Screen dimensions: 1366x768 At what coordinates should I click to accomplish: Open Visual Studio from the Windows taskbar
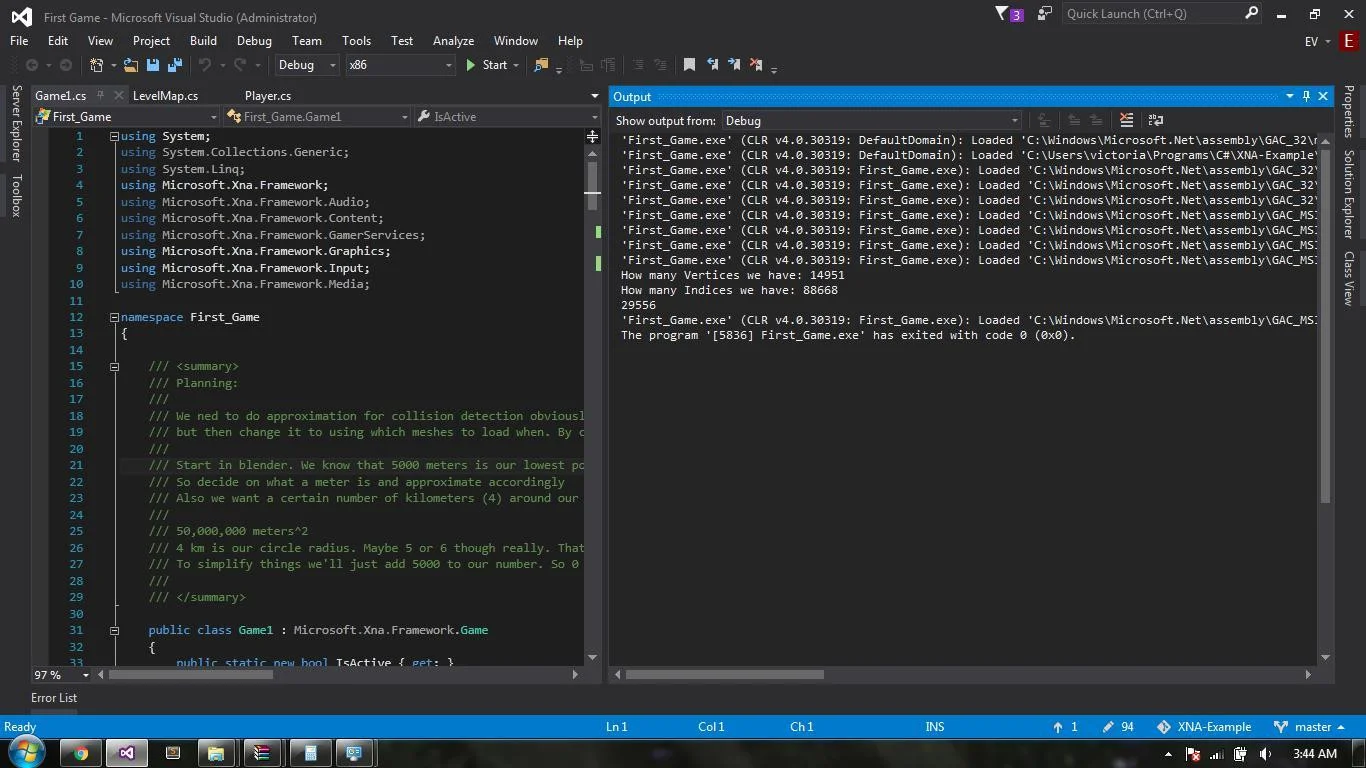pos(127,753)
